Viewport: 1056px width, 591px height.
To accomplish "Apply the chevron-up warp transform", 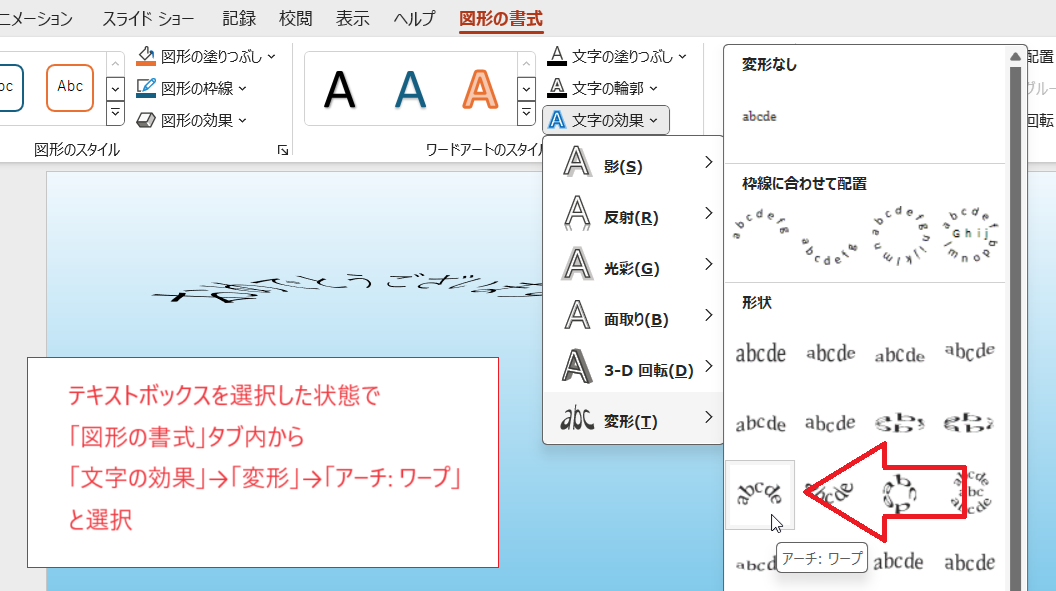I will pyautogui.click(x=760, y=423).
